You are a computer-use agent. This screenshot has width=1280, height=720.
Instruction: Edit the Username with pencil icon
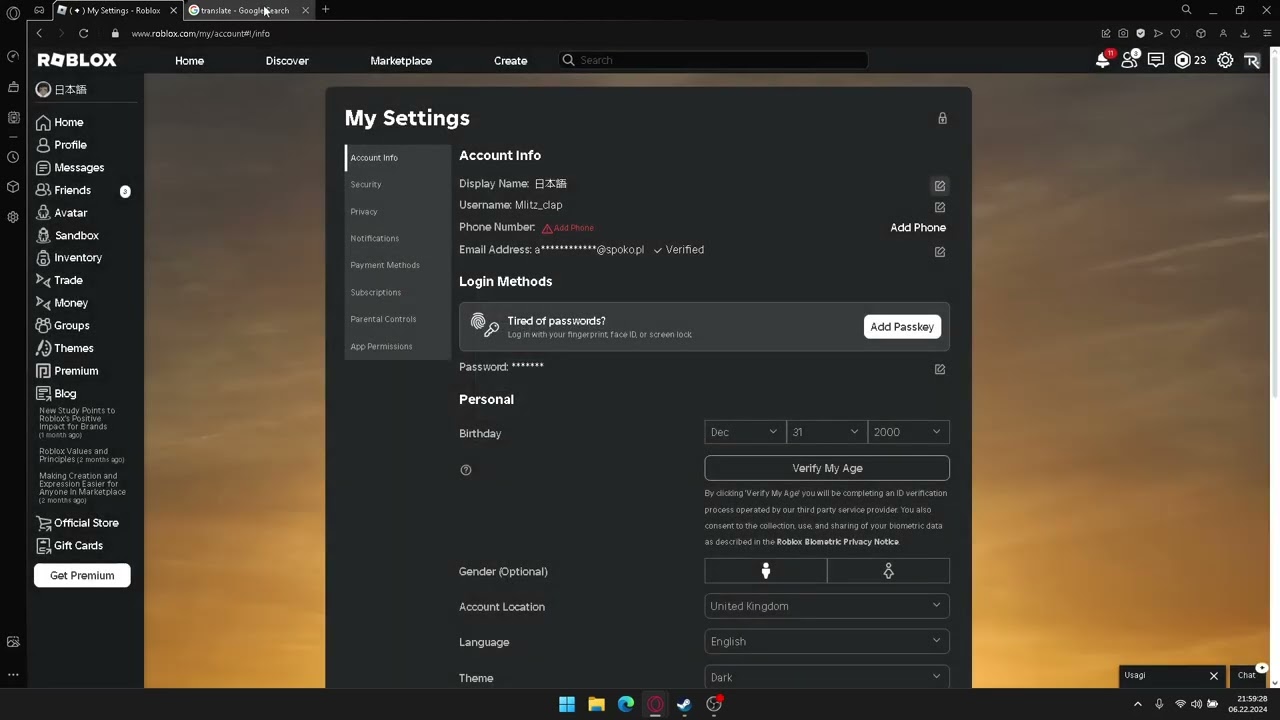tap(940, 207)
